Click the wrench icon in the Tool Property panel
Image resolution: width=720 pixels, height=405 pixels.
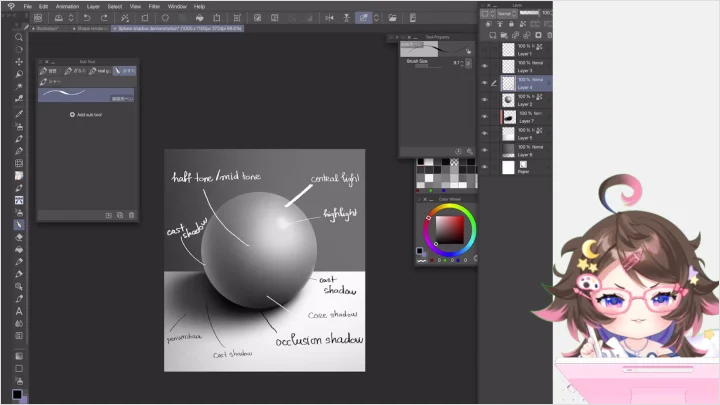pyautogui.click(x=470, y=152)
